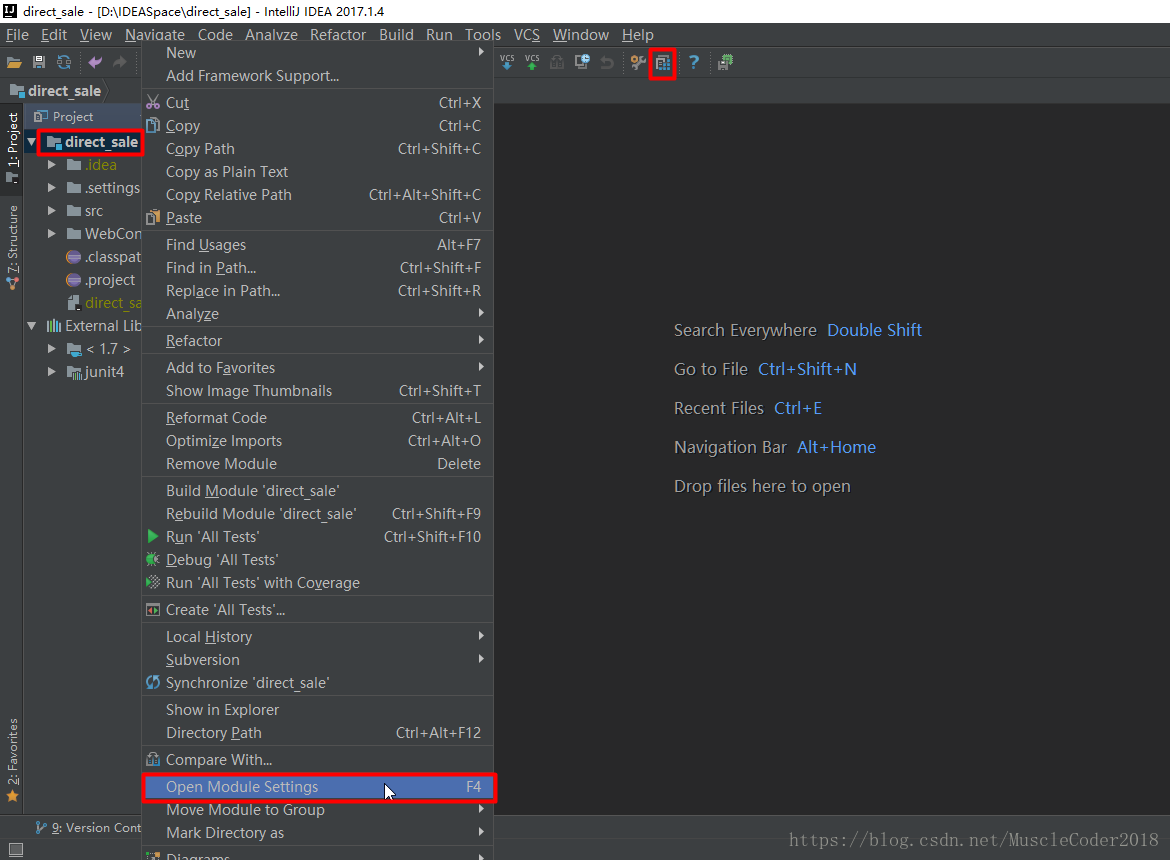
Task: Click the Save All toolbar icon
Action: click(x=39, y=63)
